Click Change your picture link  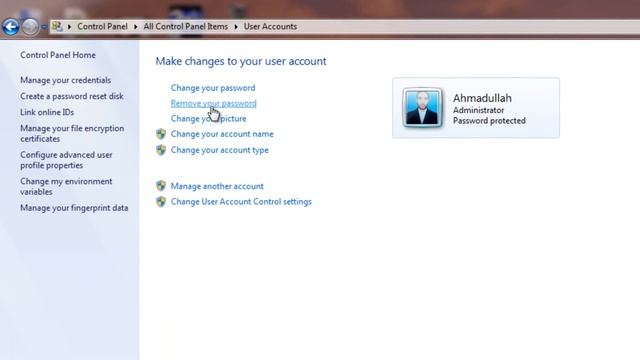209,119
